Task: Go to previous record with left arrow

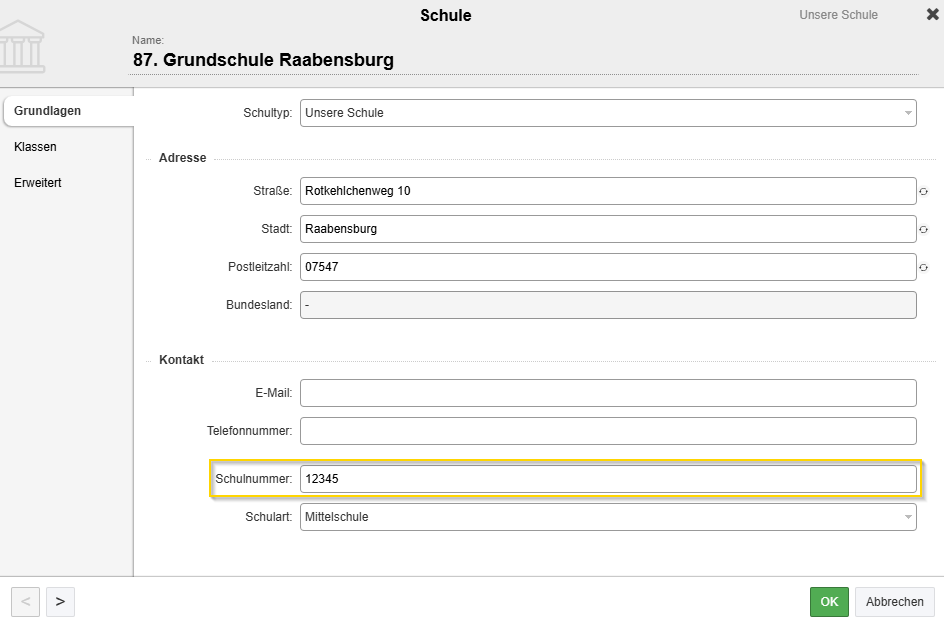Action: (x=26, y=601)
